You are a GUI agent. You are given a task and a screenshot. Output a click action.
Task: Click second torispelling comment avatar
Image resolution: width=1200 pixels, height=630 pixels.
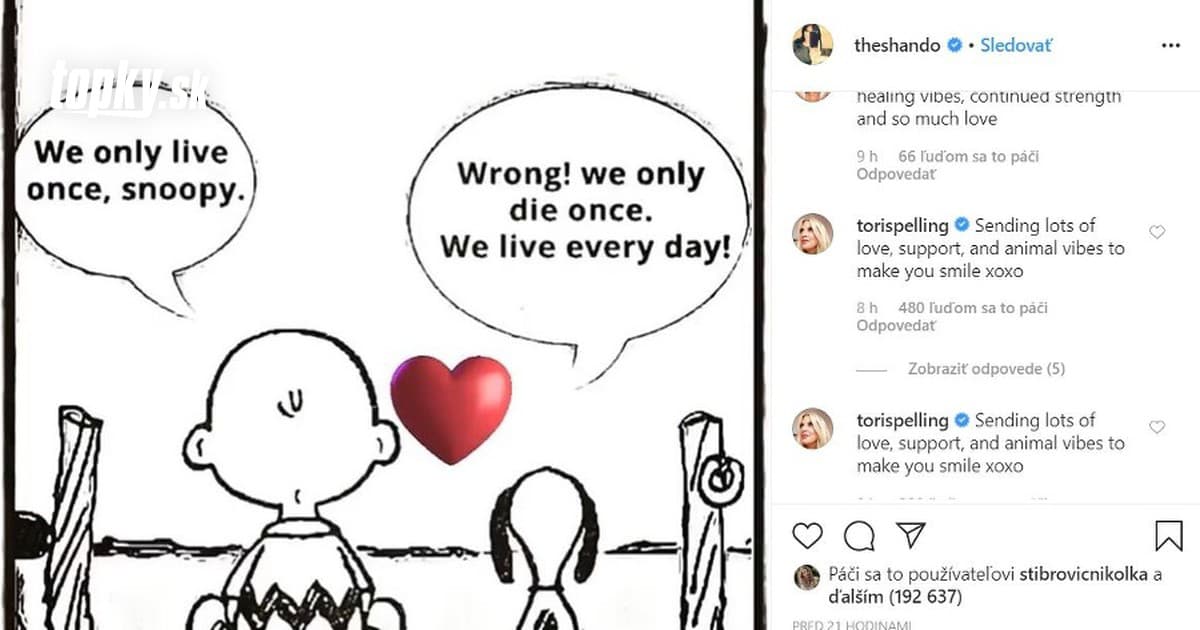(x=813, y=428)
